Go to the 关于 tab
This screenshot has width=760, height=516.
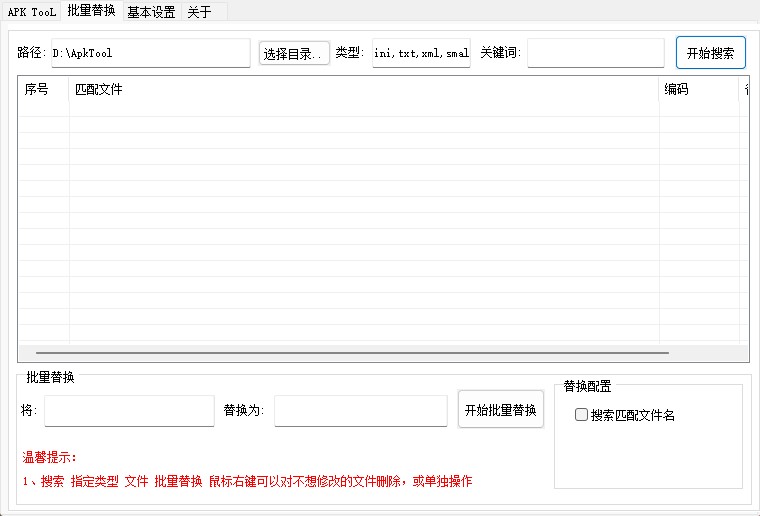point(199,12)
